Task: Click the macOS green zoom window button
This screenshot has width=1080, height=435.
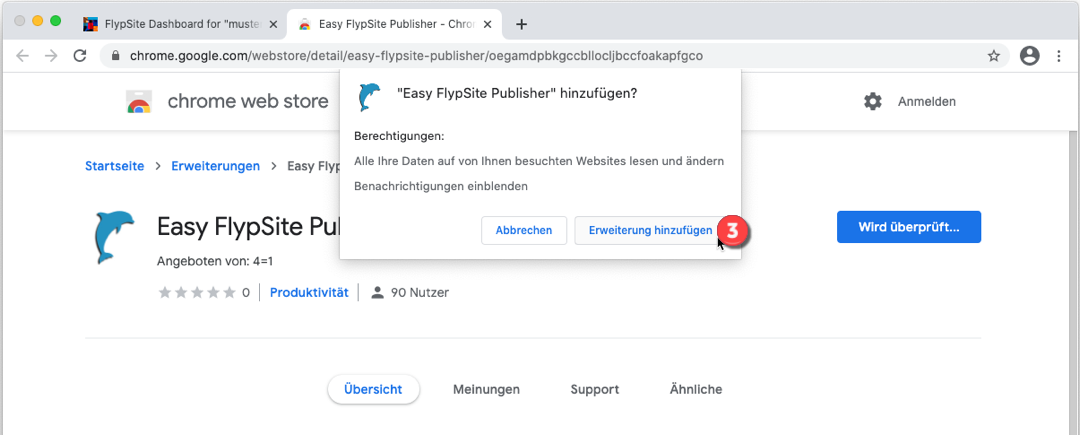Action: point(55,21)
